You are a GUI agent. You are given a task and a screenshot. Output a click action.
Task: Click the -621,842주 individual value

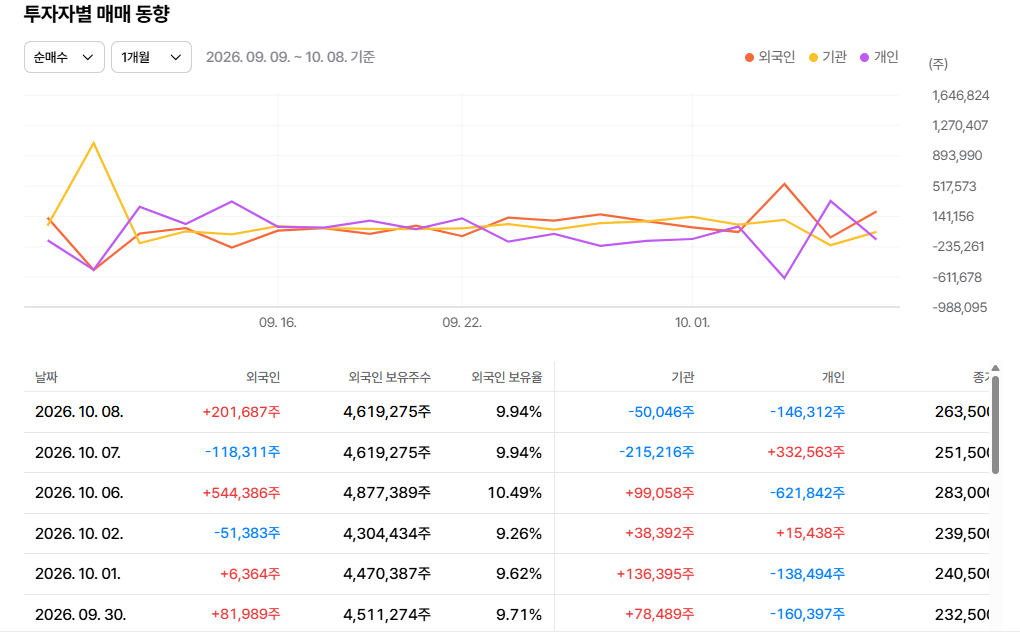pyautogui.click(x=807, y=493)
